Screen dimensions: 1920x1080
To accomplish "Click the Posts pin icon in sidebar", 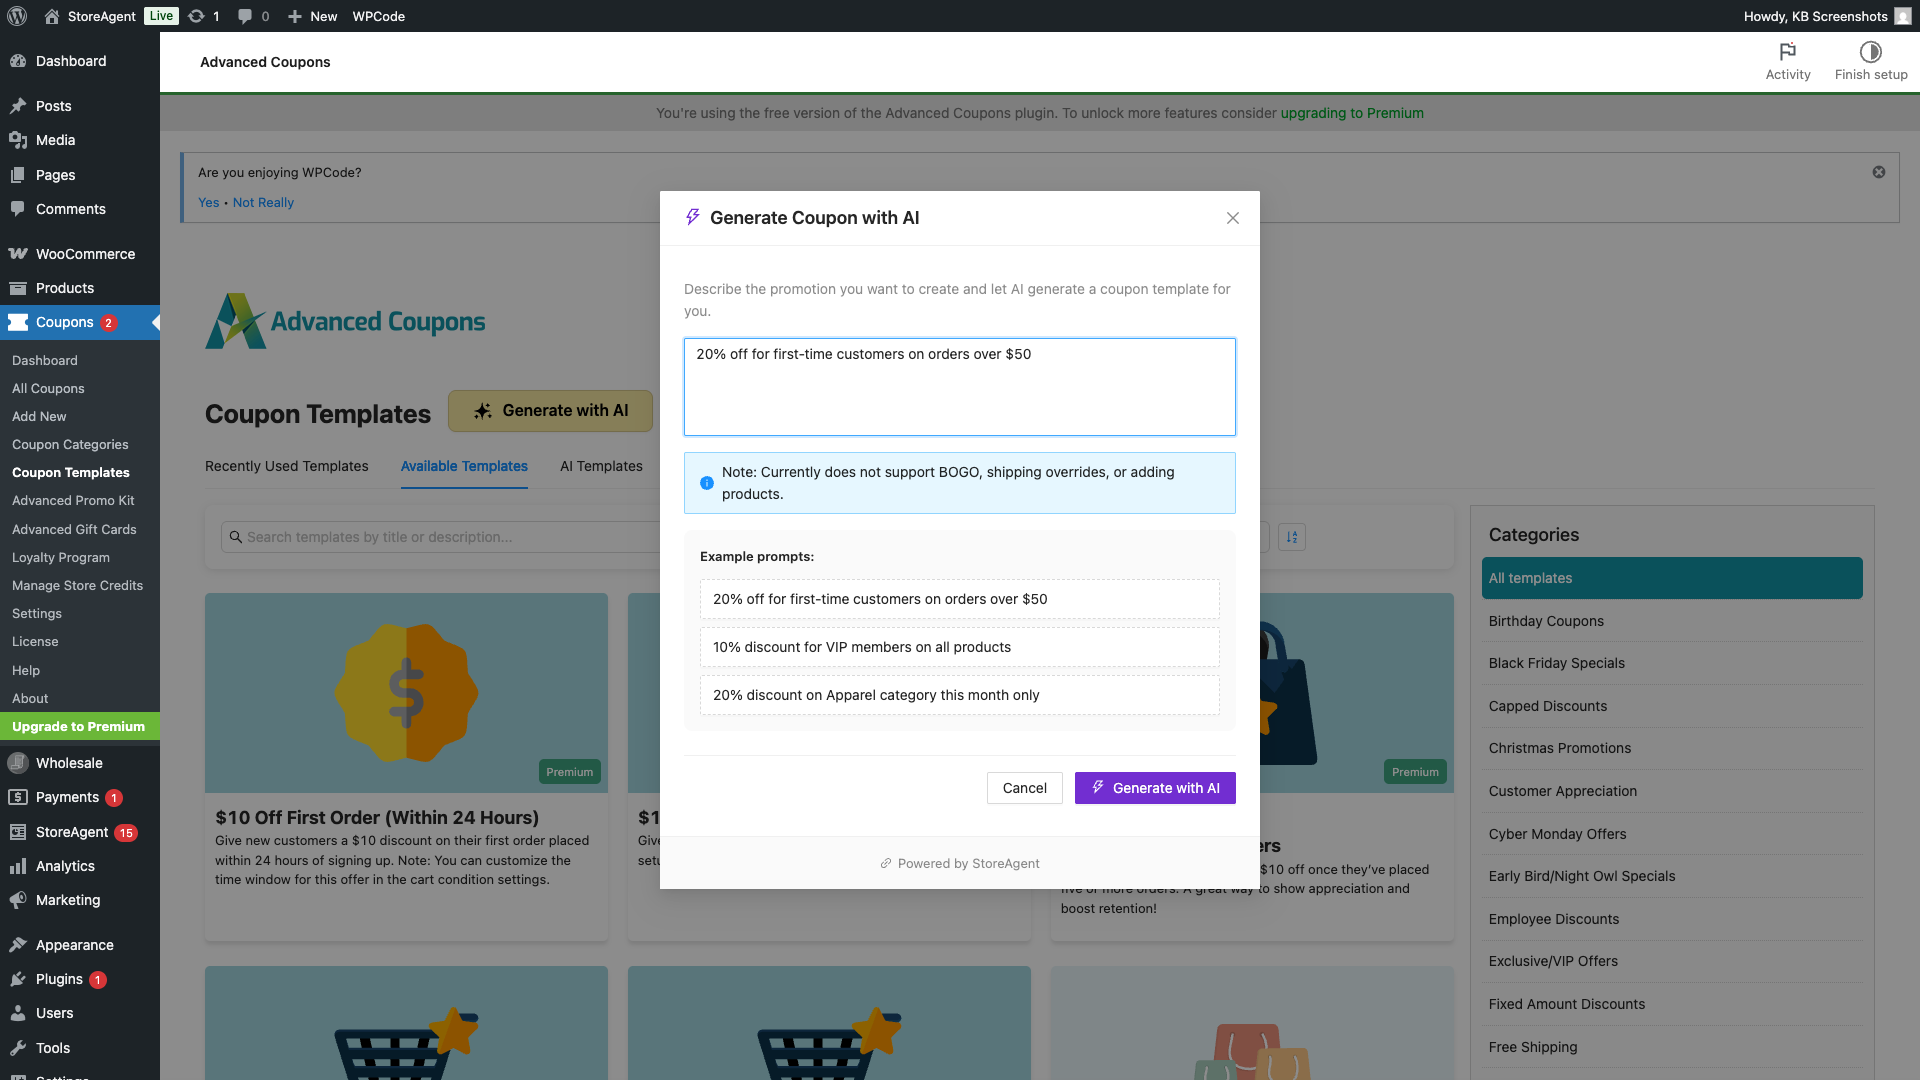I will 18,106.
